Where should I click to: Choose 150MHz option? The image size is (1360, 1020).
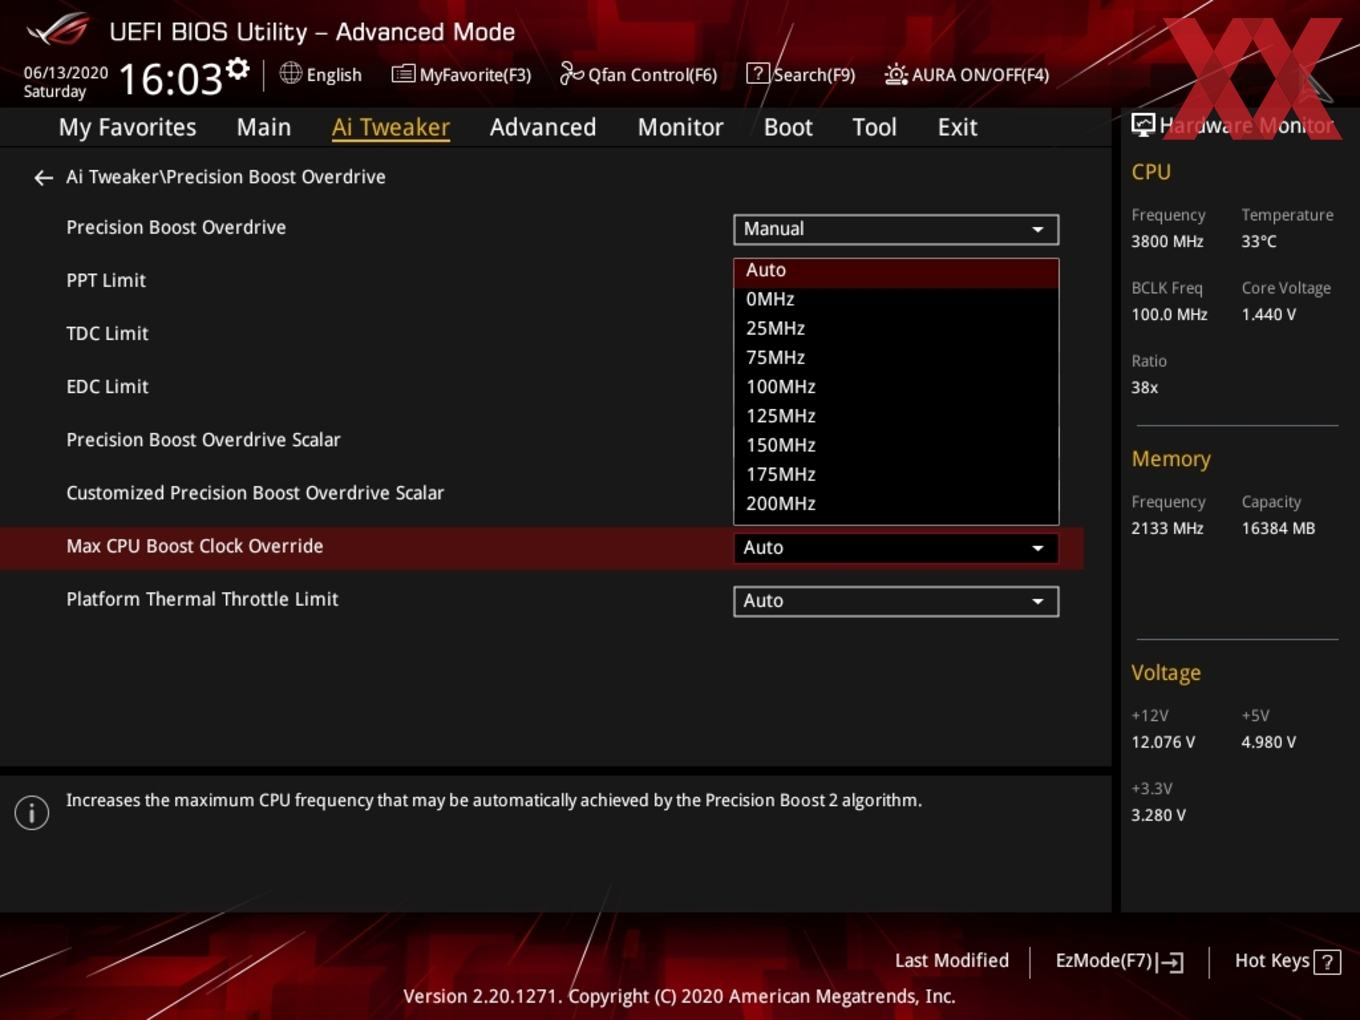point(896,445)
